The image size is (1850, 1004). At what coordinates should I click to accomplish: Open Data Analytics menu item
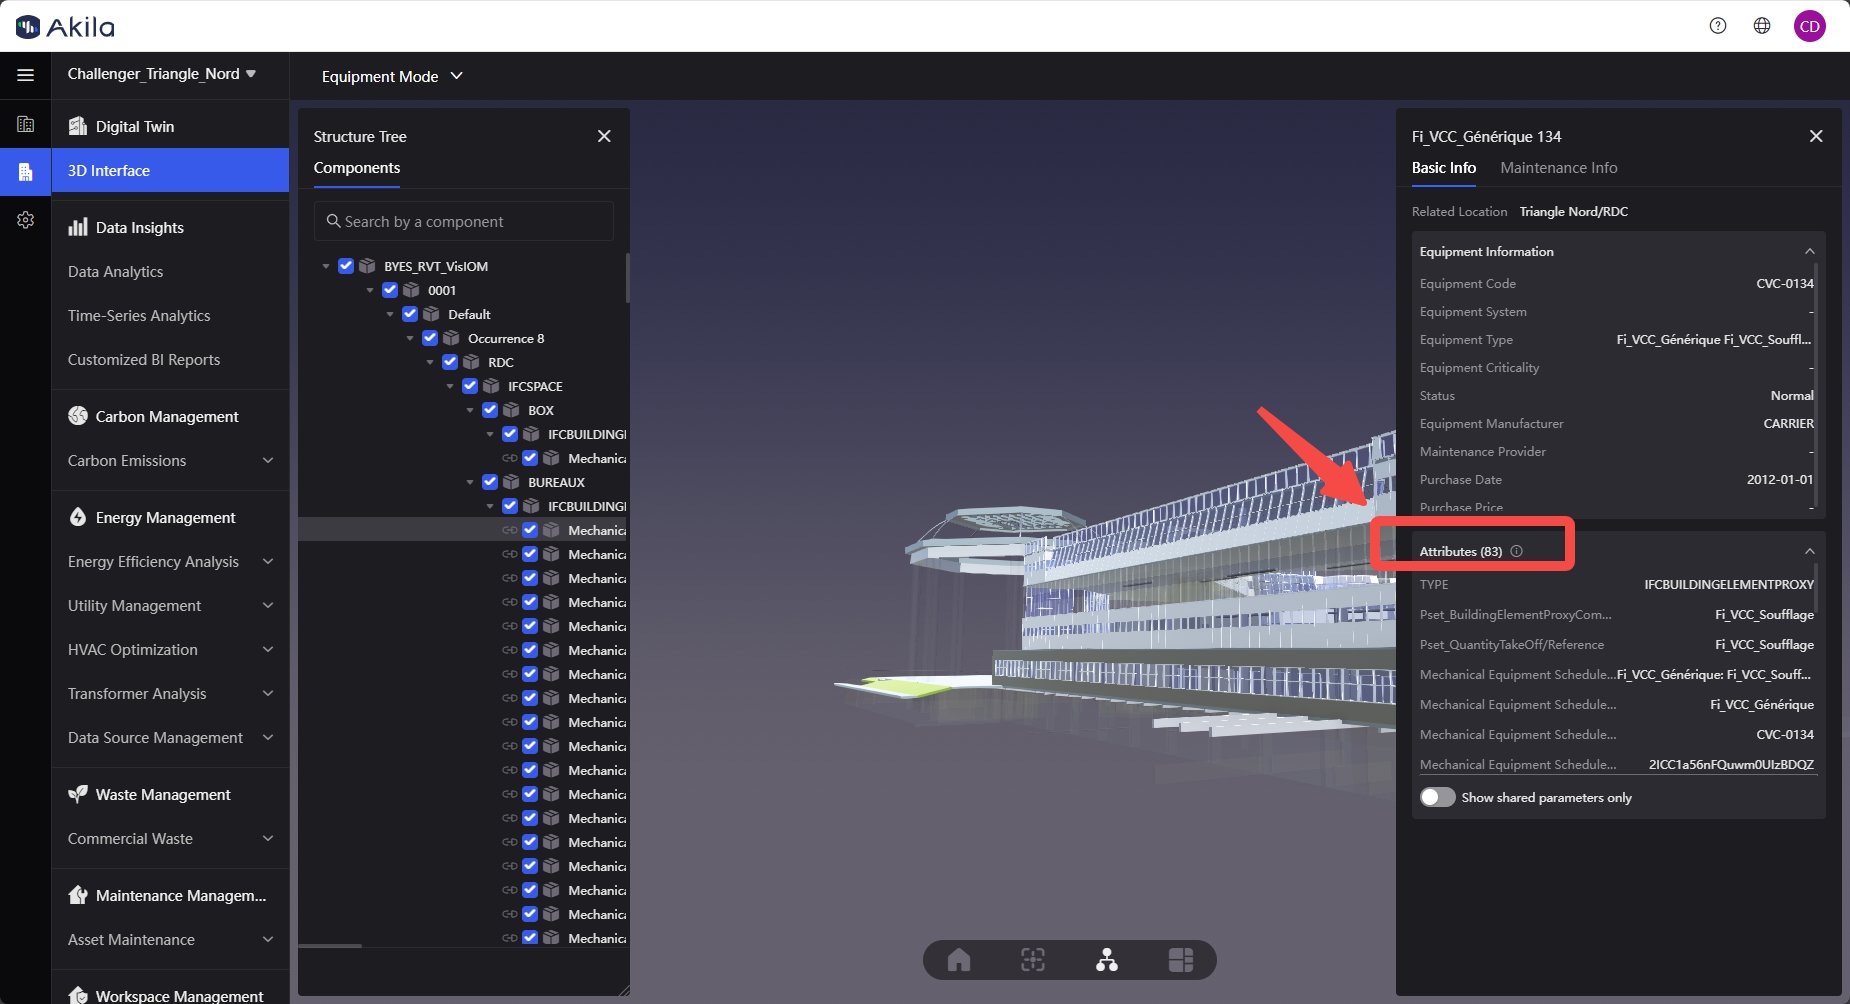click(x=170, y=271)
